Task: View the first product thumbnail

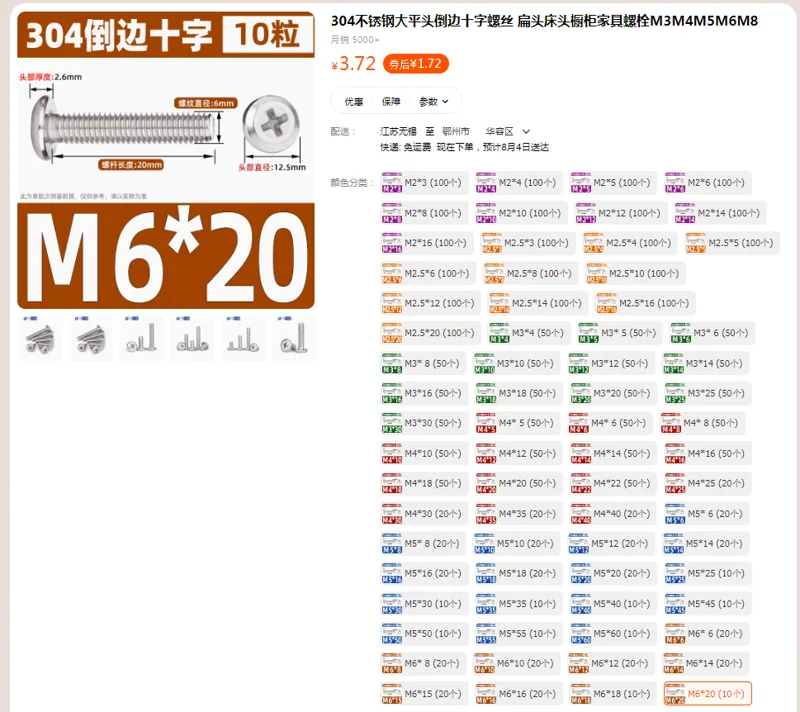Action: point(40,339)
